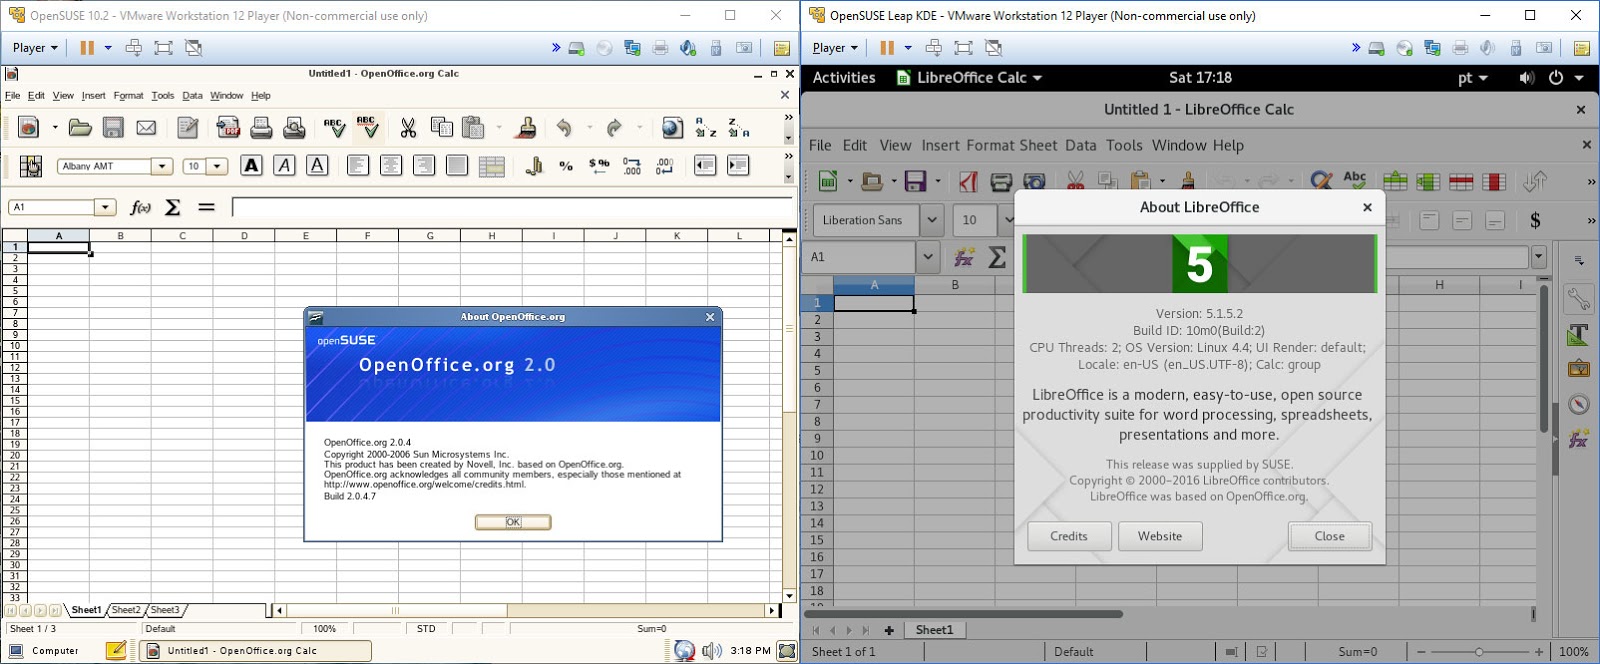This screenshot has width=1600, height=664.
Task: Open Navigator compass in LibreOffice sidebar
Action: (1579, 404)
